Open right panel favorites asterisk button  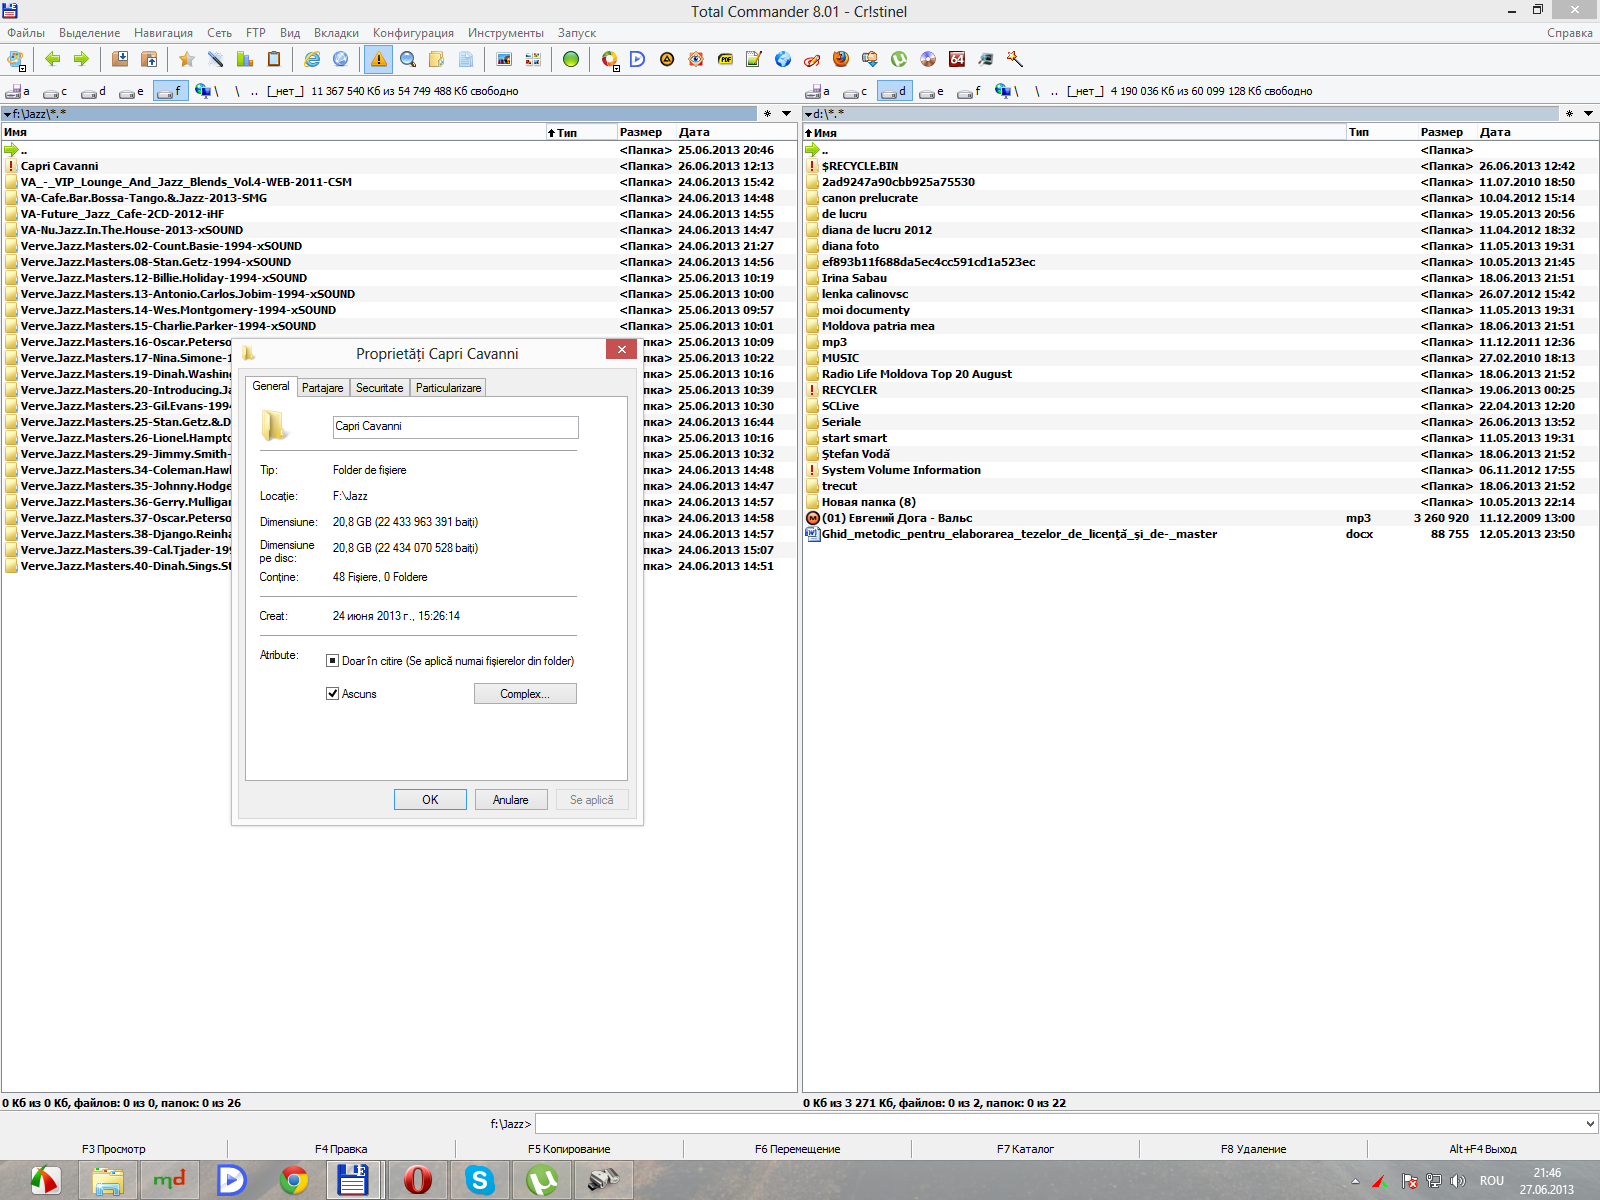pos(1569,114)
